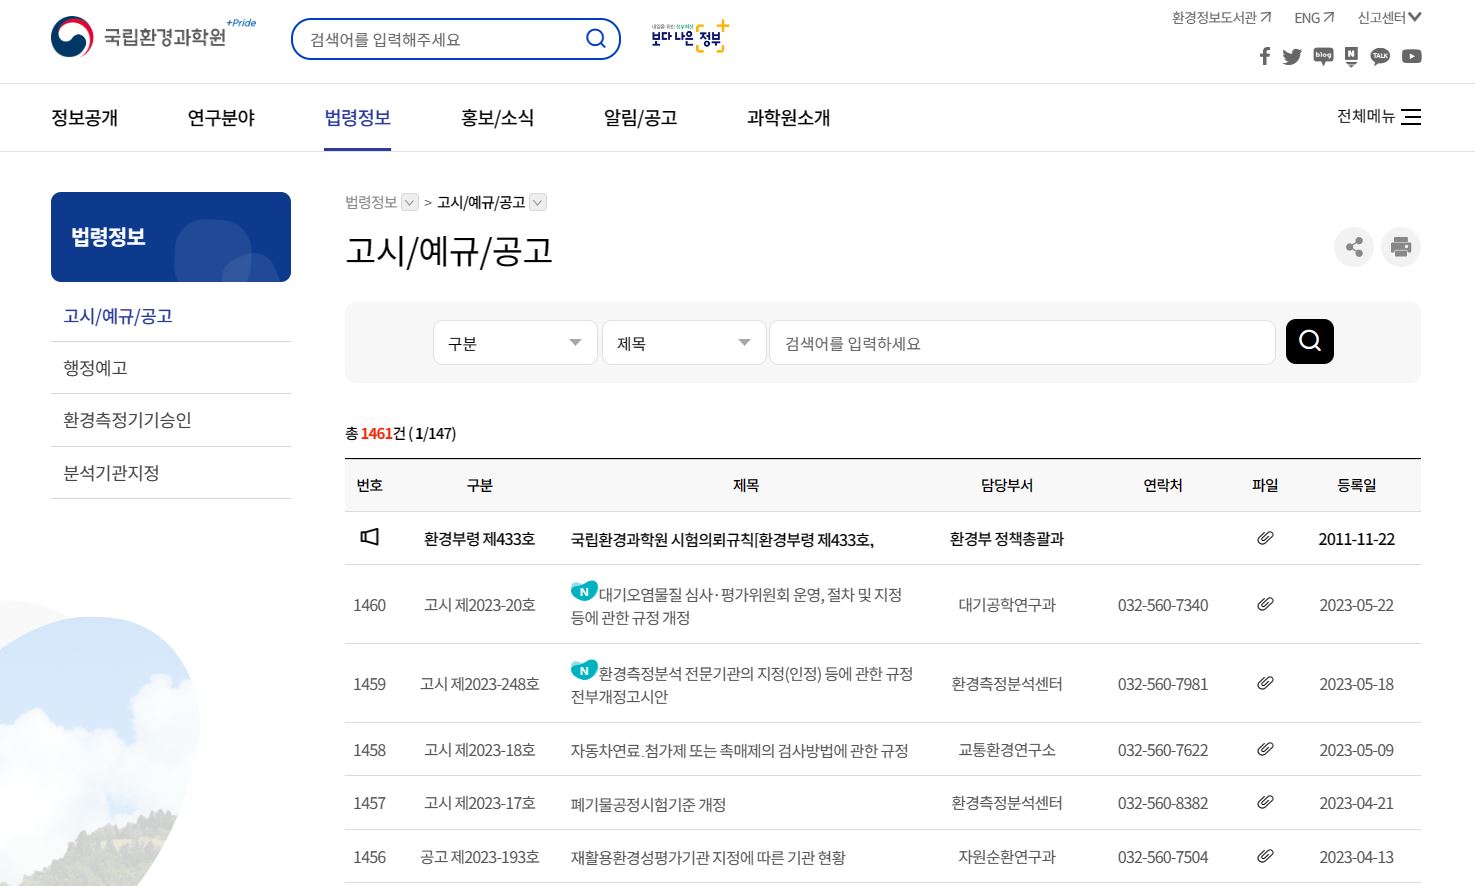Image resolution: width=1475 pixels, height=886 pixels.
Task: Download attachment for notice 1460
Action: tap(1265, 604)
